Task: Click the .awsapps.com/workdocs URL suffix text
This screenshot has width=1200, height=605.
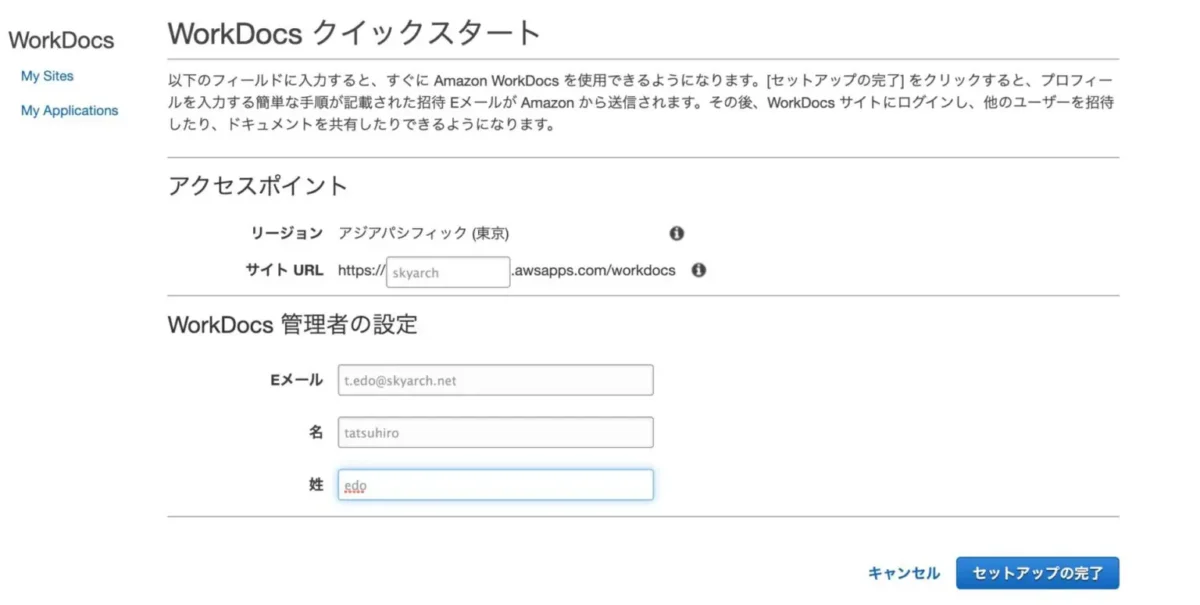Action: [x=594, y=270]
